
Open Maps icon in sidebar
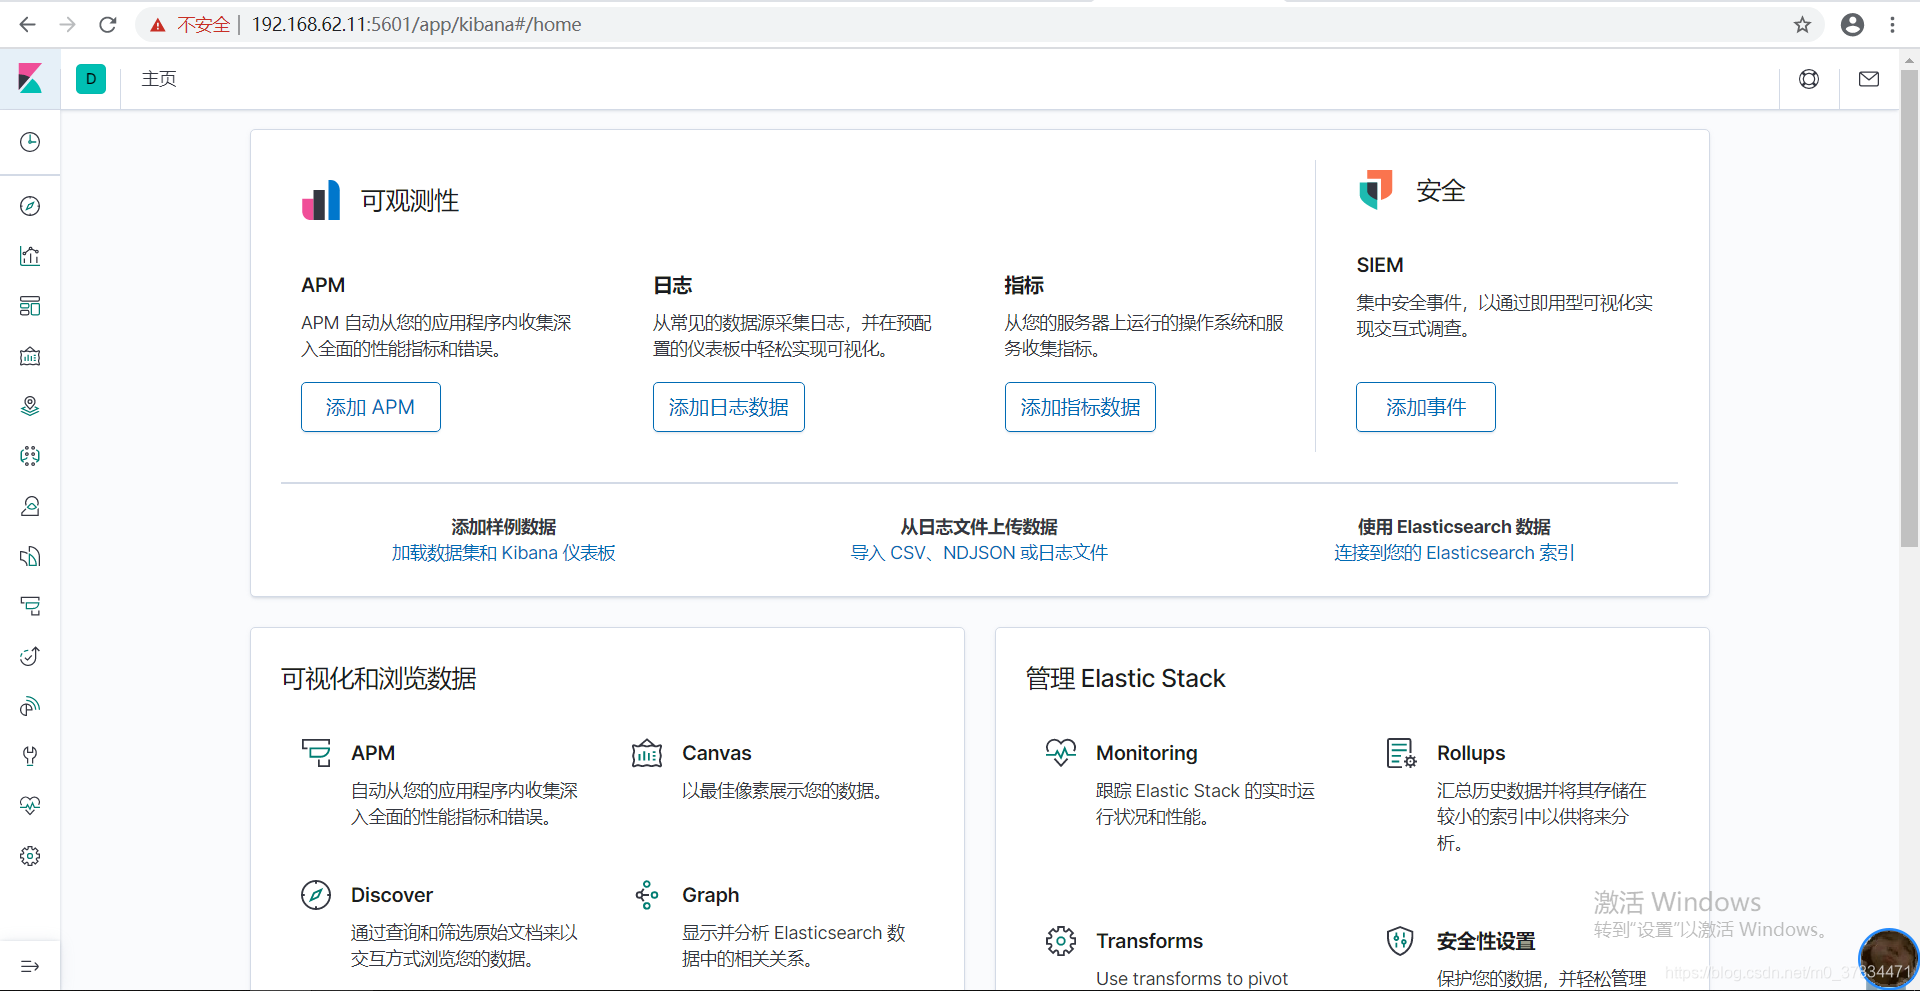tap(30, 406)
